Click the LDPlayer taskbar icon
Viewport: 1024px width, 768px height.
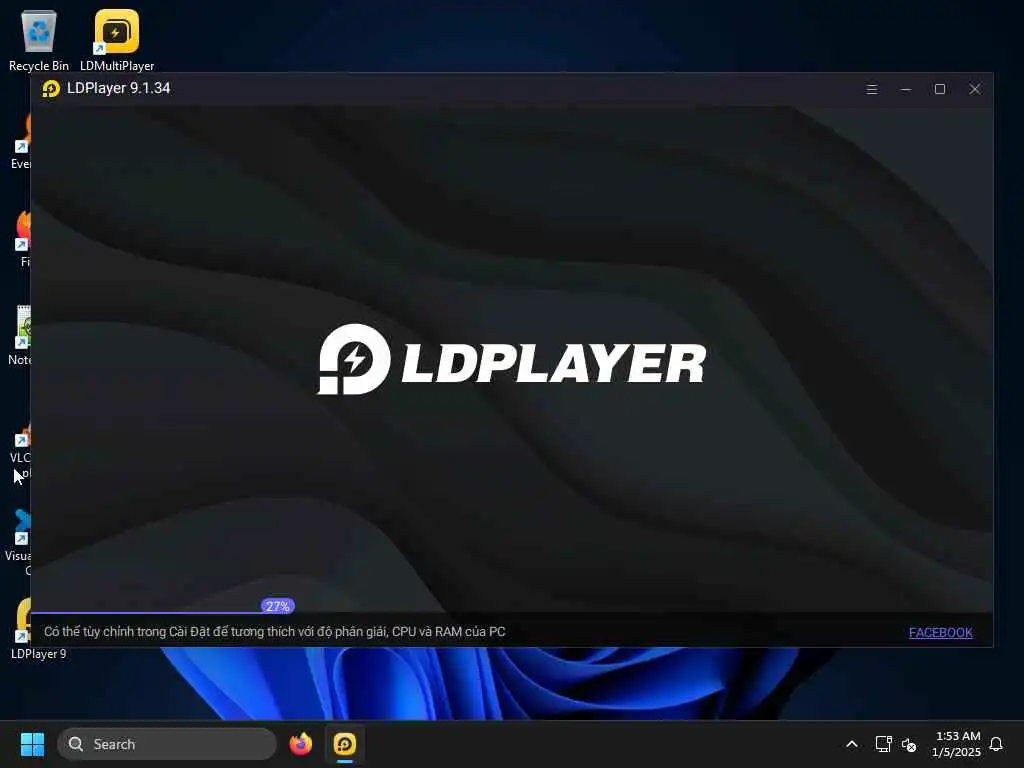(345, 744)
